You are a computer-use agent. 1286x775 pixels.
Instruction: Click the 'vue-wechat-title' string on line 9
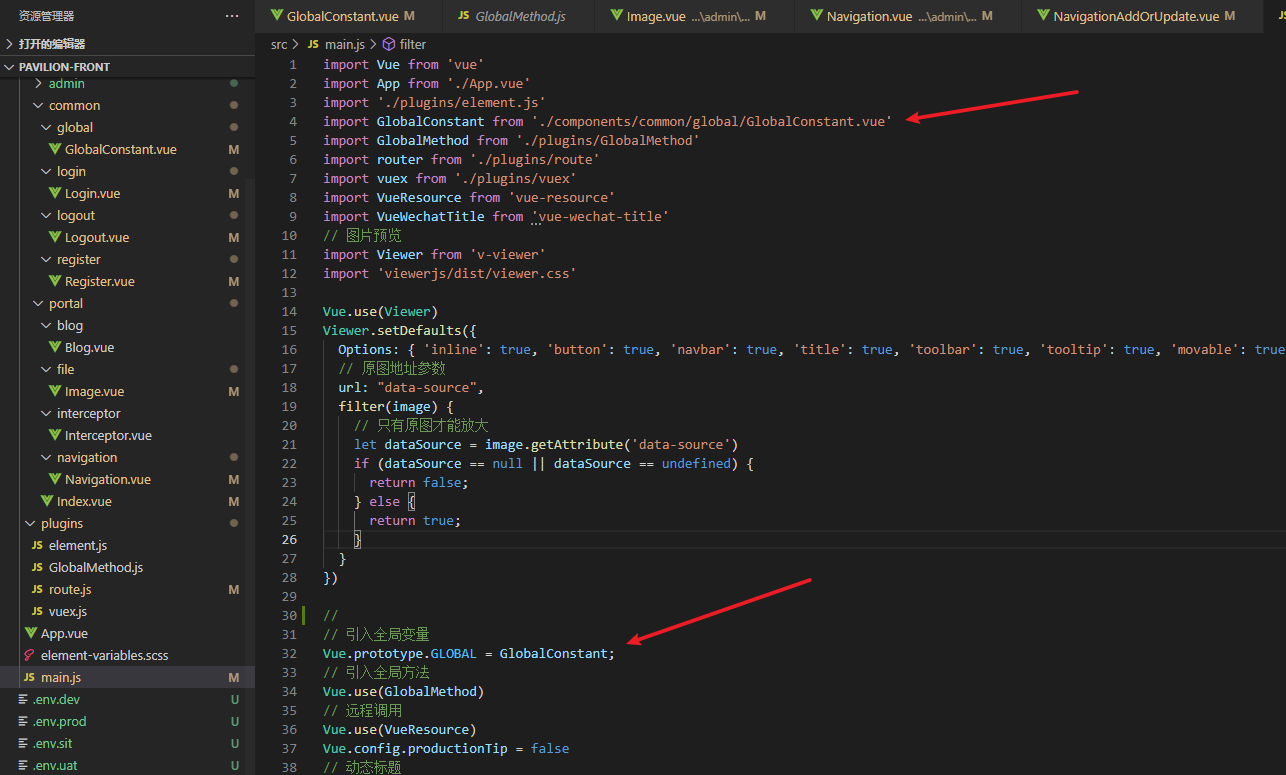[x=600, y=216]
